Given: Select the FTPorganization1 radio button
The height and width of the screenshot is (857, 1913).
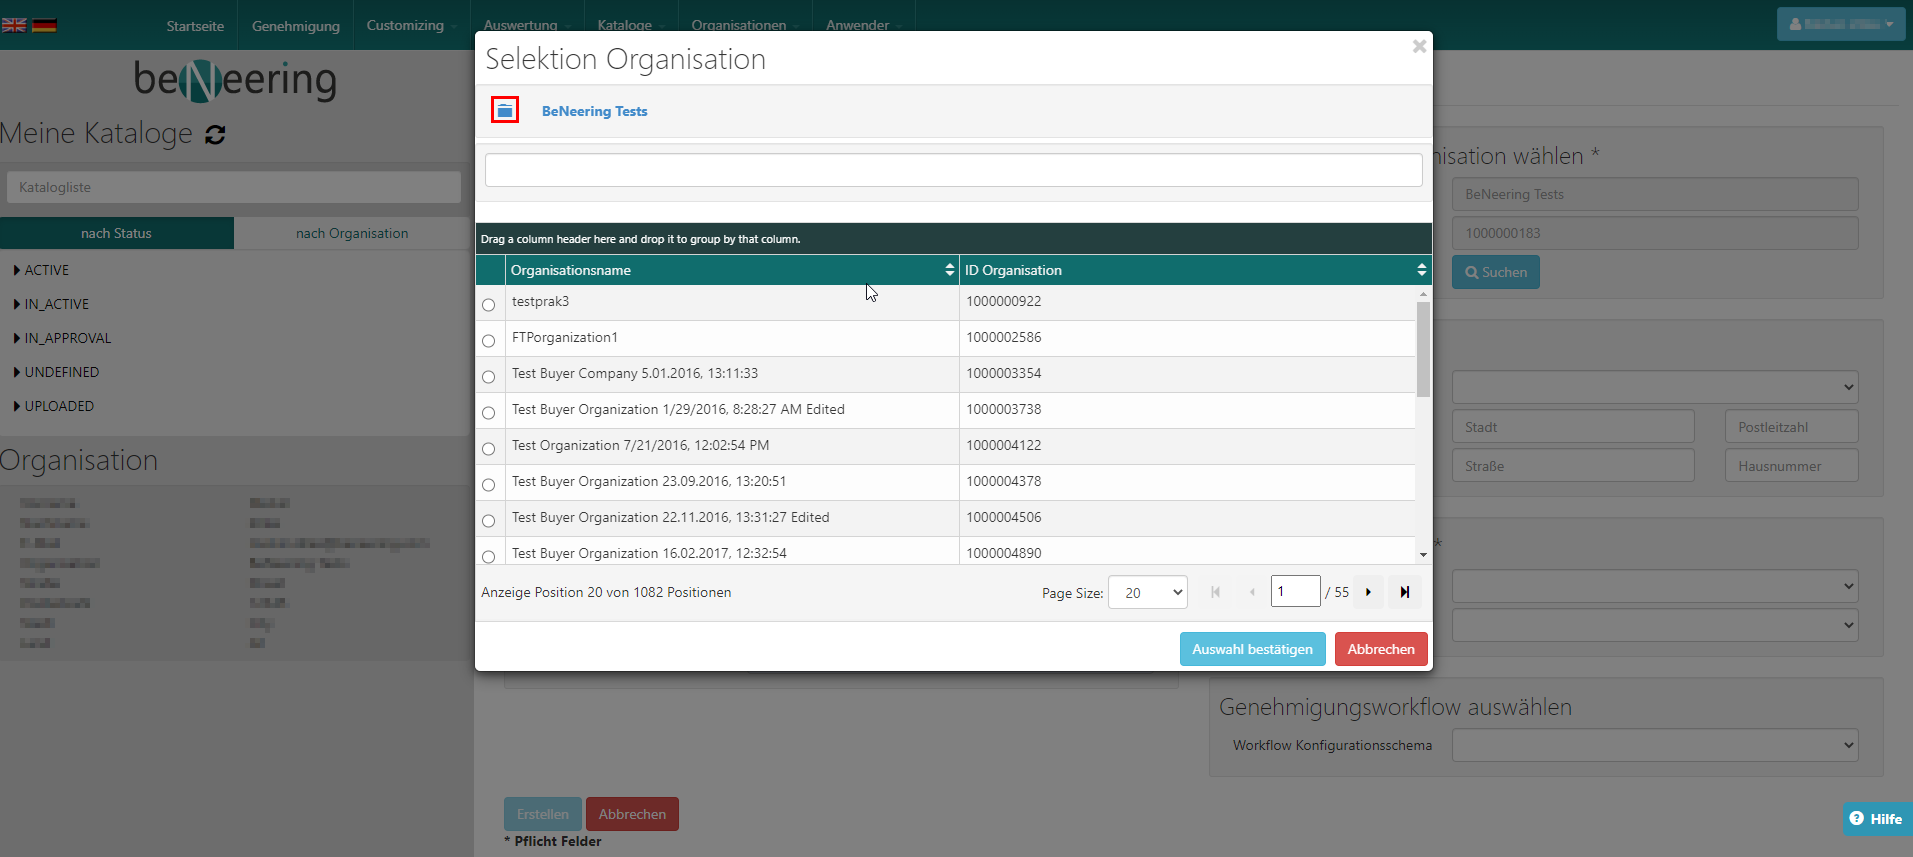Looking at the screenshot, I should pyautogui.click(x=488, y=341).
